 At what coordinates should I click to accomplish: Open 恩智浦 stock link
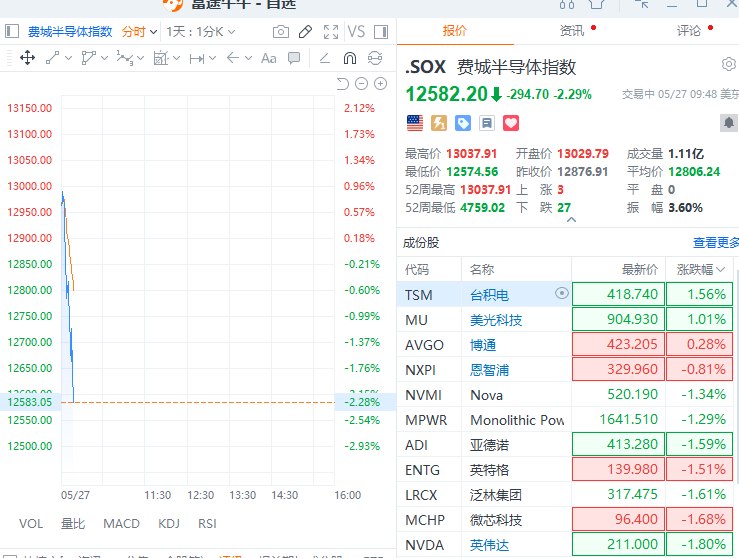[489, 370]
